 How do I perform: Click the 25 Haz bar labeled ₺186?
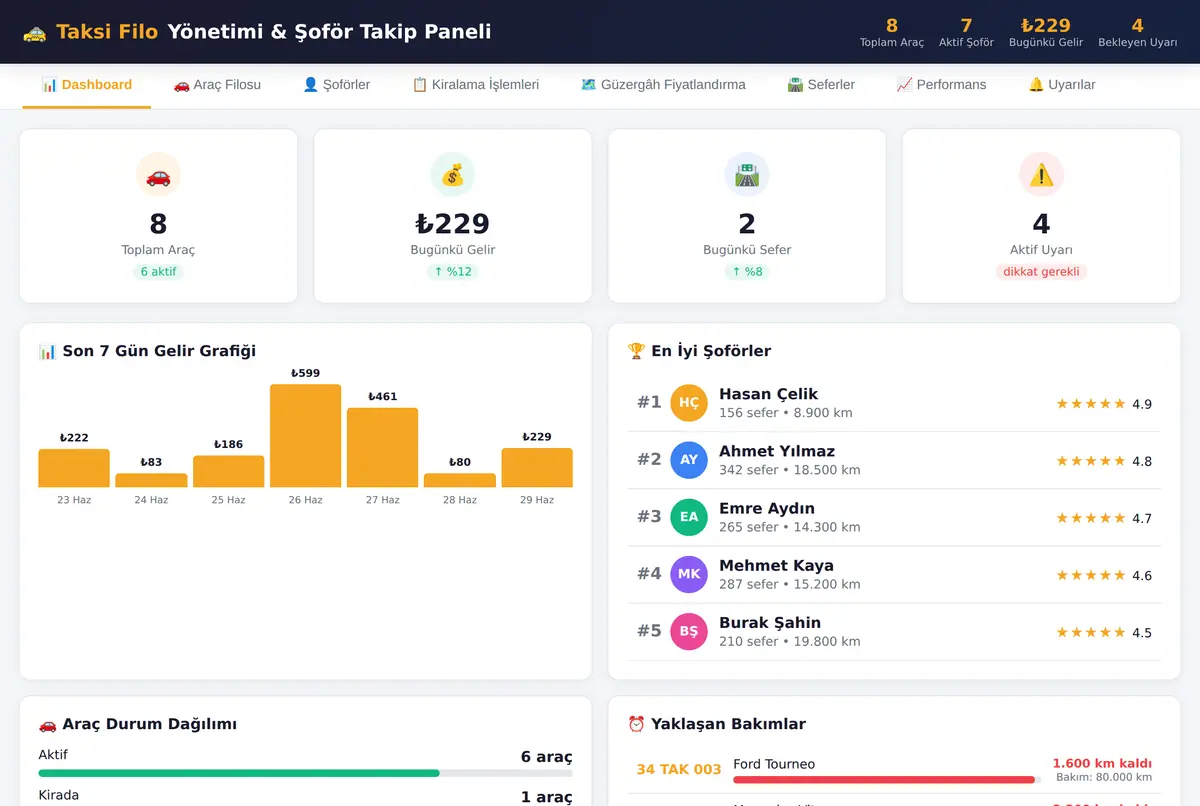coord(228,471)
